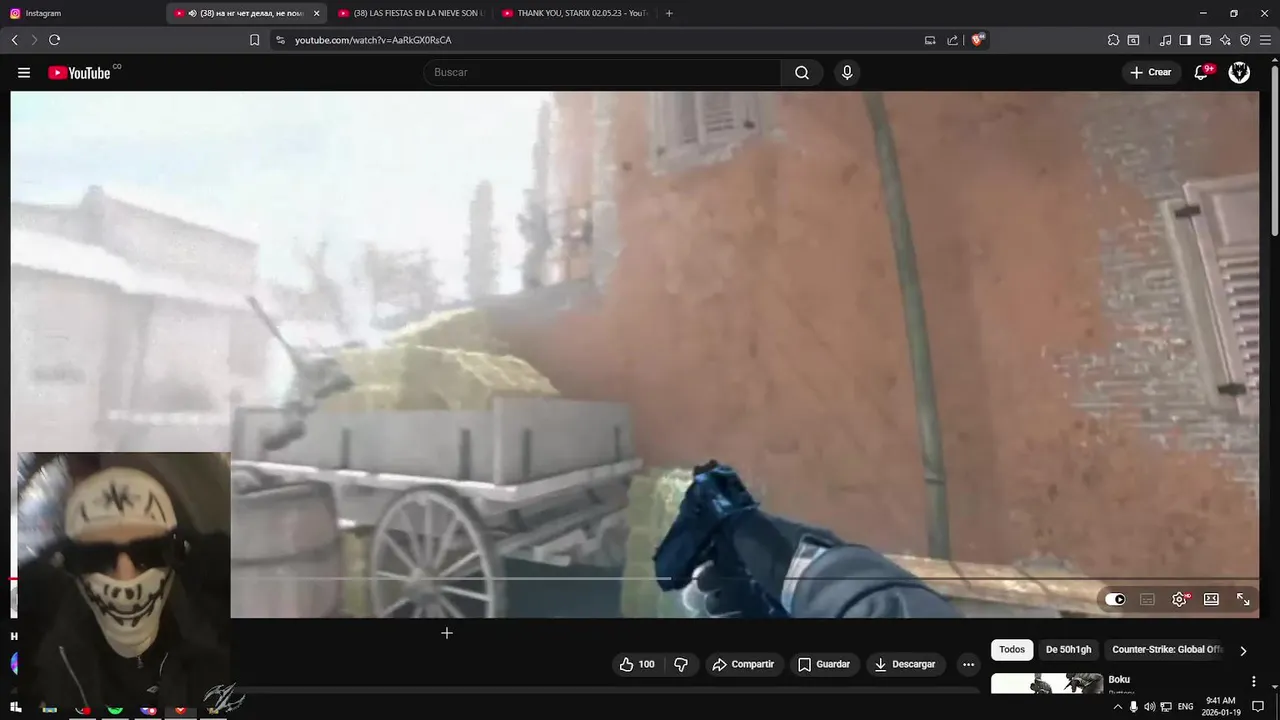Switch to LAS FIESTAS EN LA NIEVE tab

(411, 13)
